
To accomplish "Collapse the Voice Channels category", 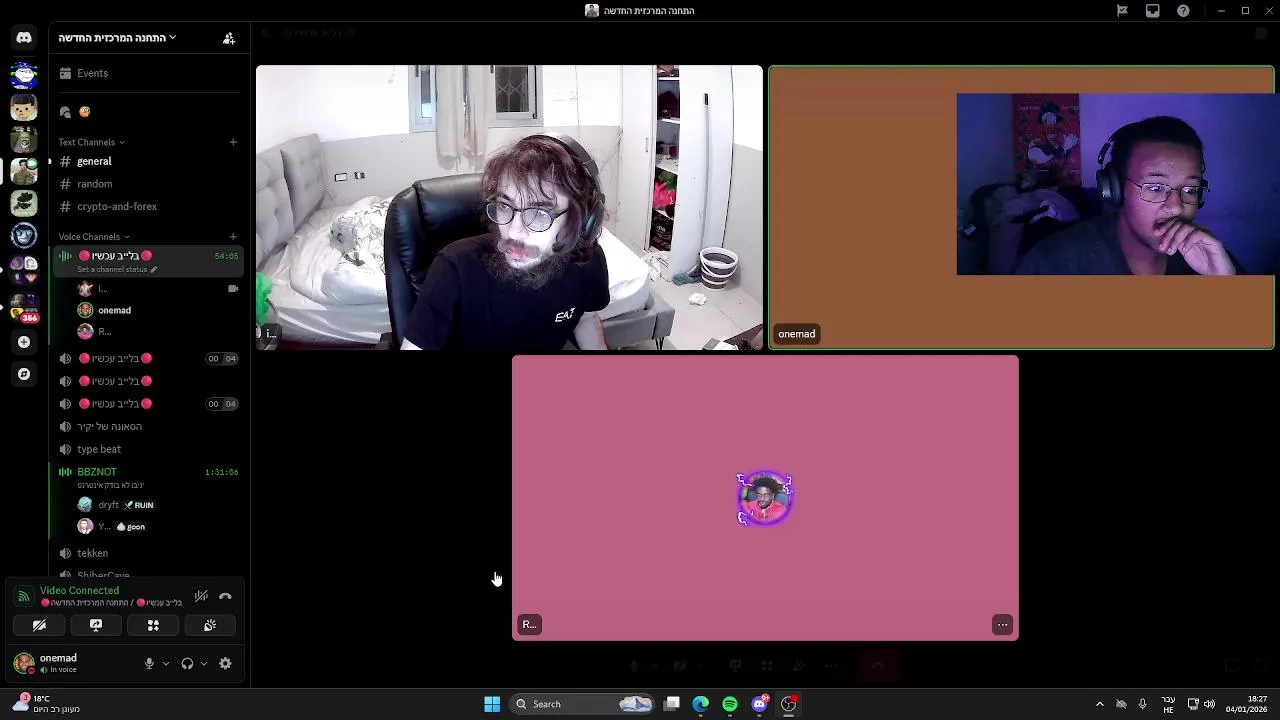I will pos(94,237).
